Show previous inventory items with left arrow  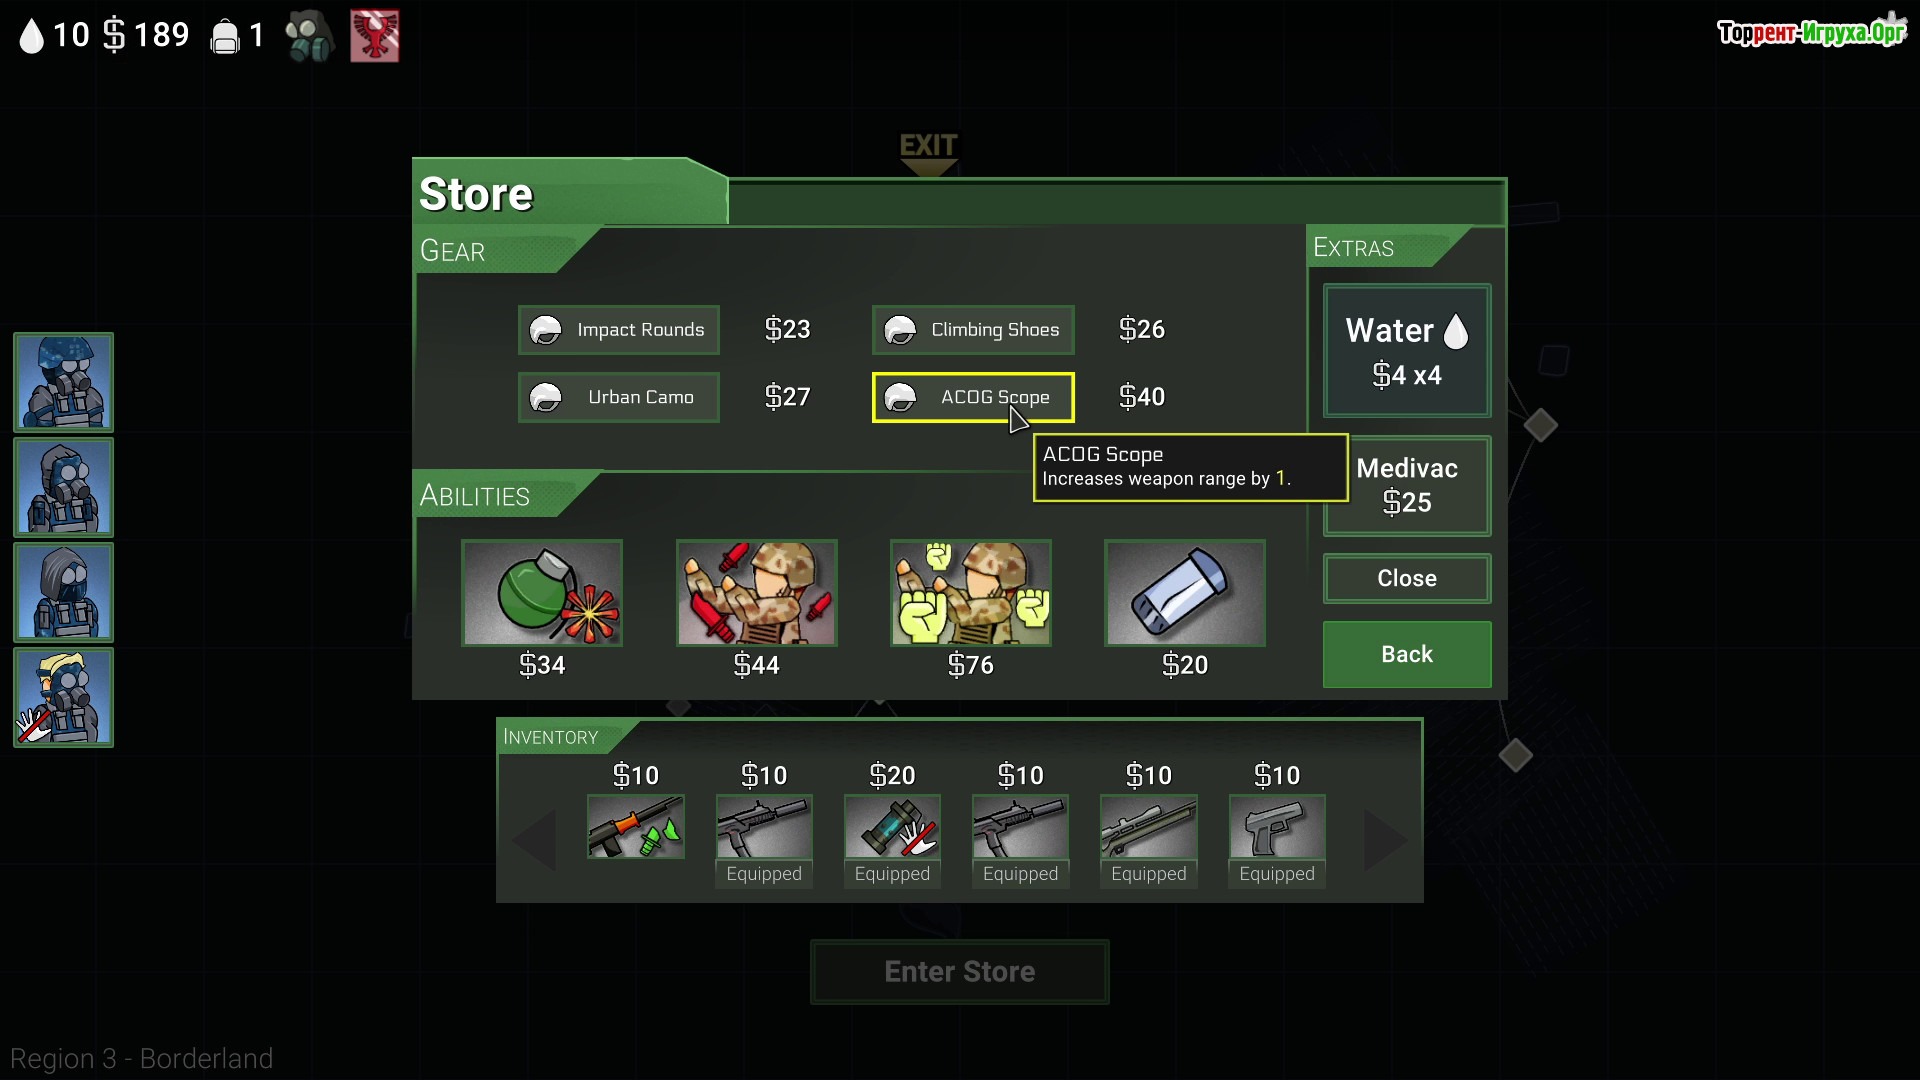(534, 841)
